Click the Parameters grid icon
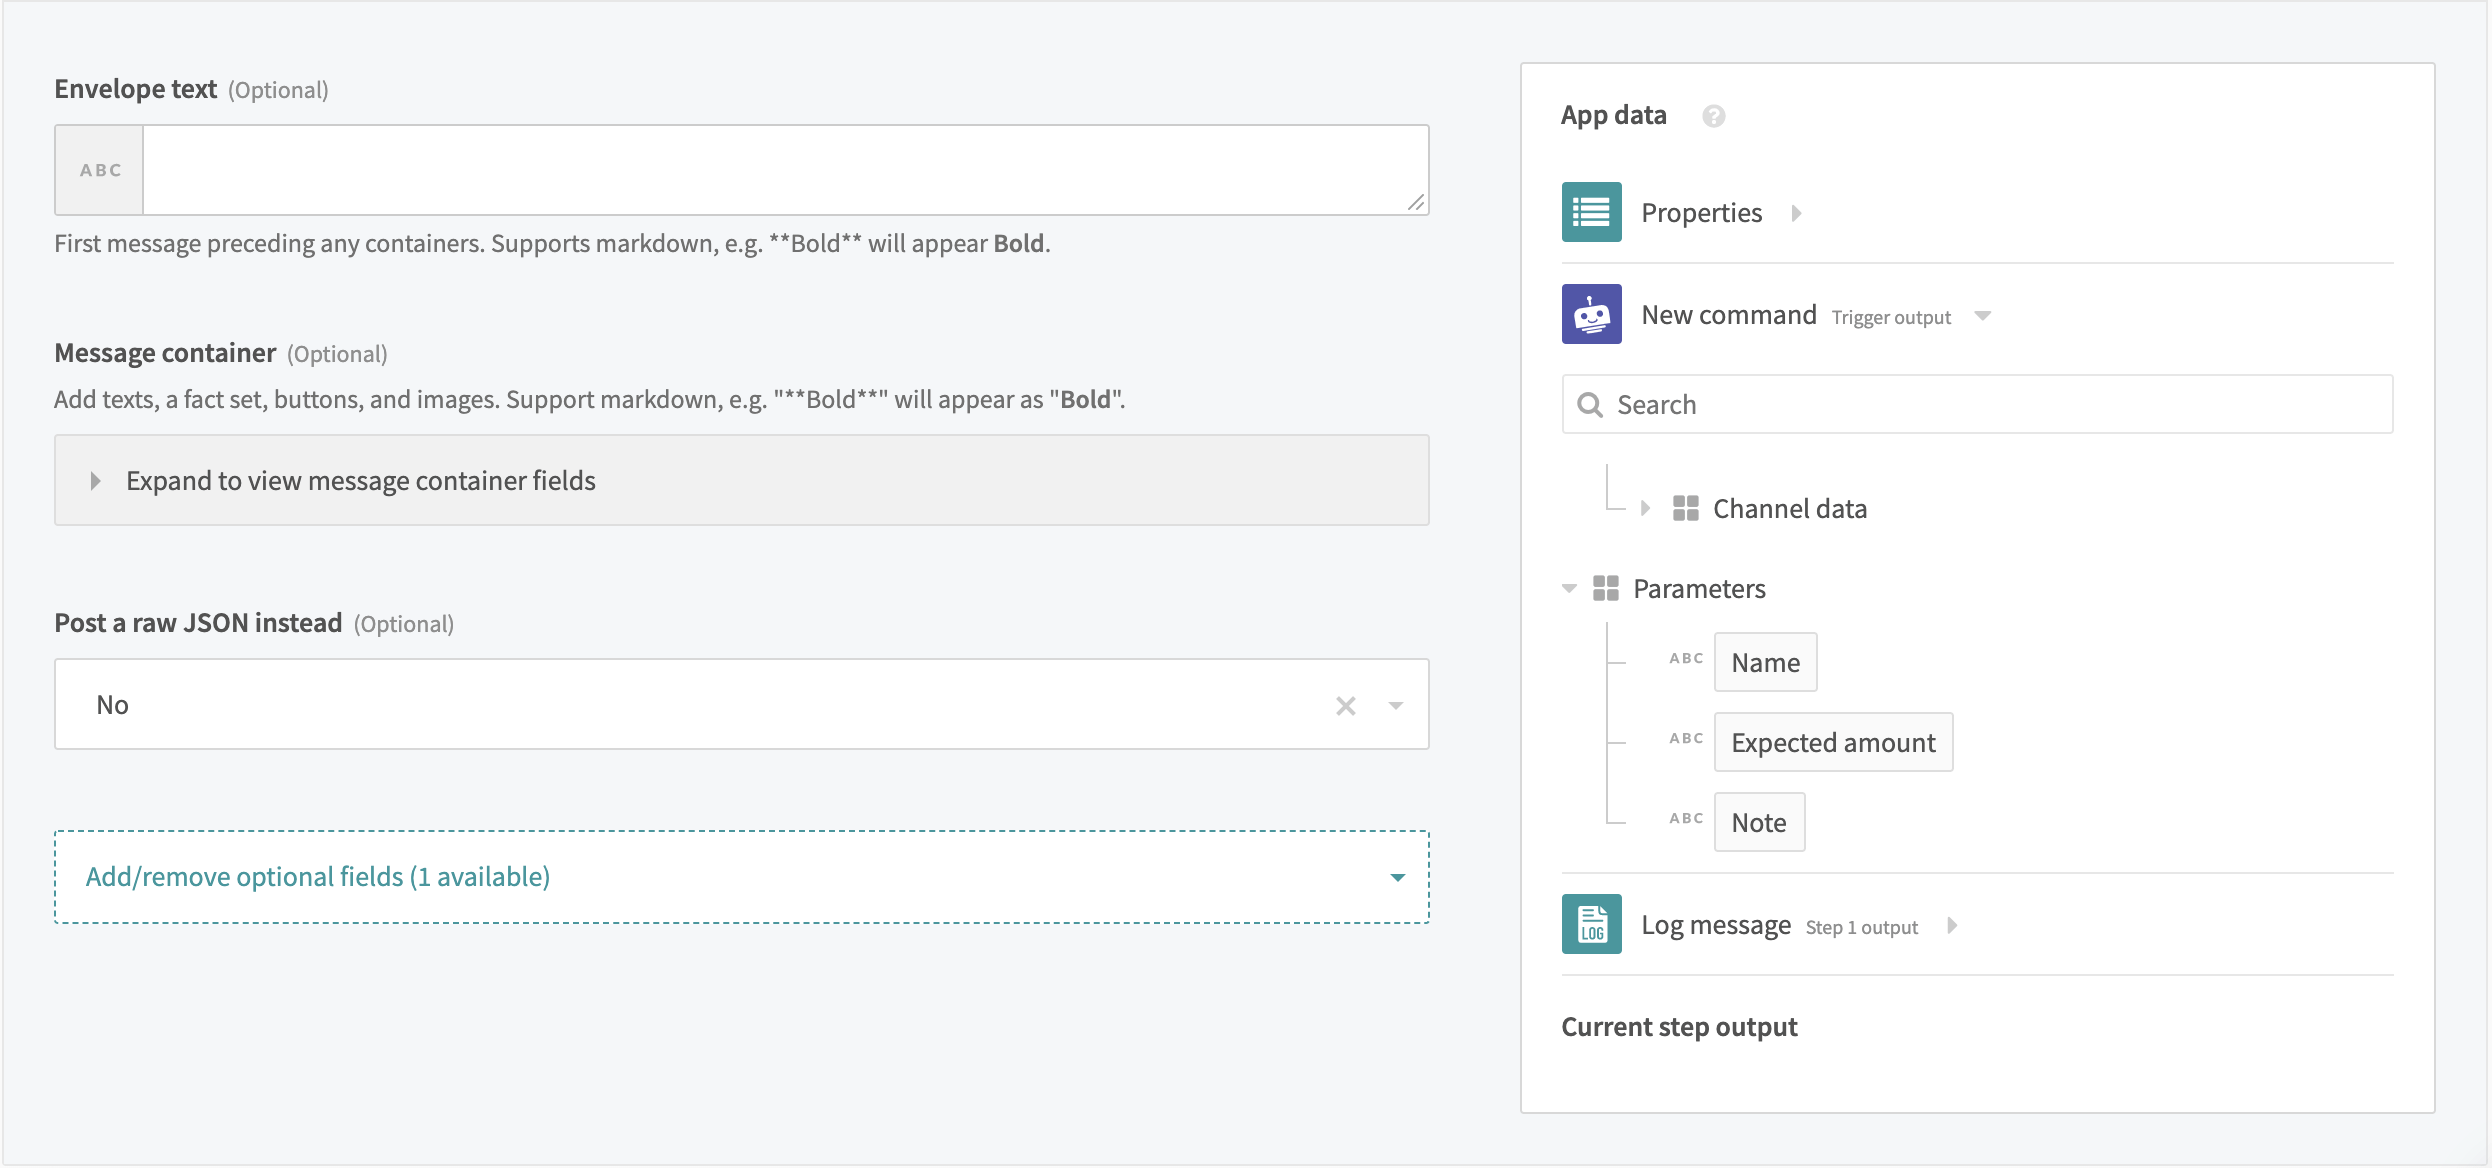This screenshot has width=2492, height=1168. coord(1605,588)
